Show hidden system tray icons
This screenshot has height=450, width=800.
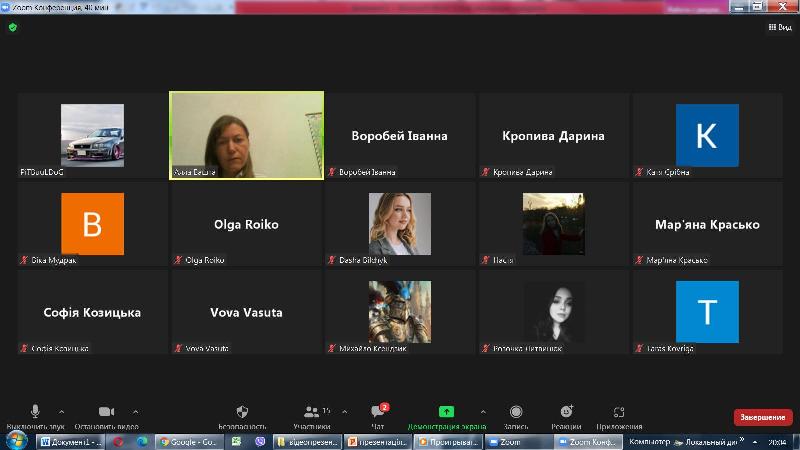click(755, 442)
